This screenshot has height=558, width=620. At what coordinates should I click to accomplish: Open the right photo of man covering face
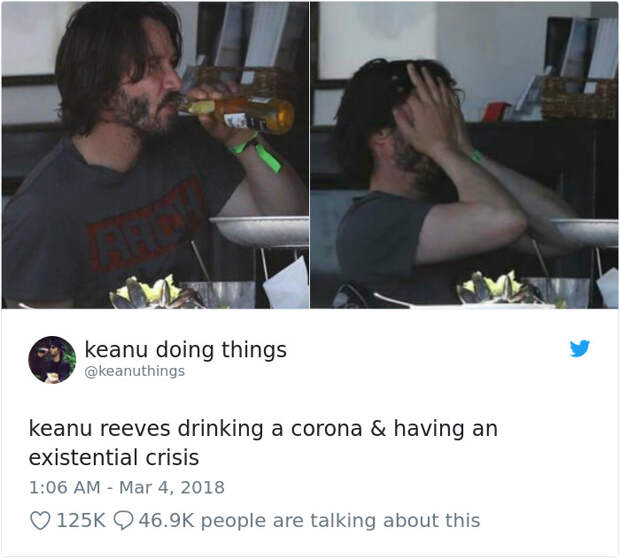point(464,155)
